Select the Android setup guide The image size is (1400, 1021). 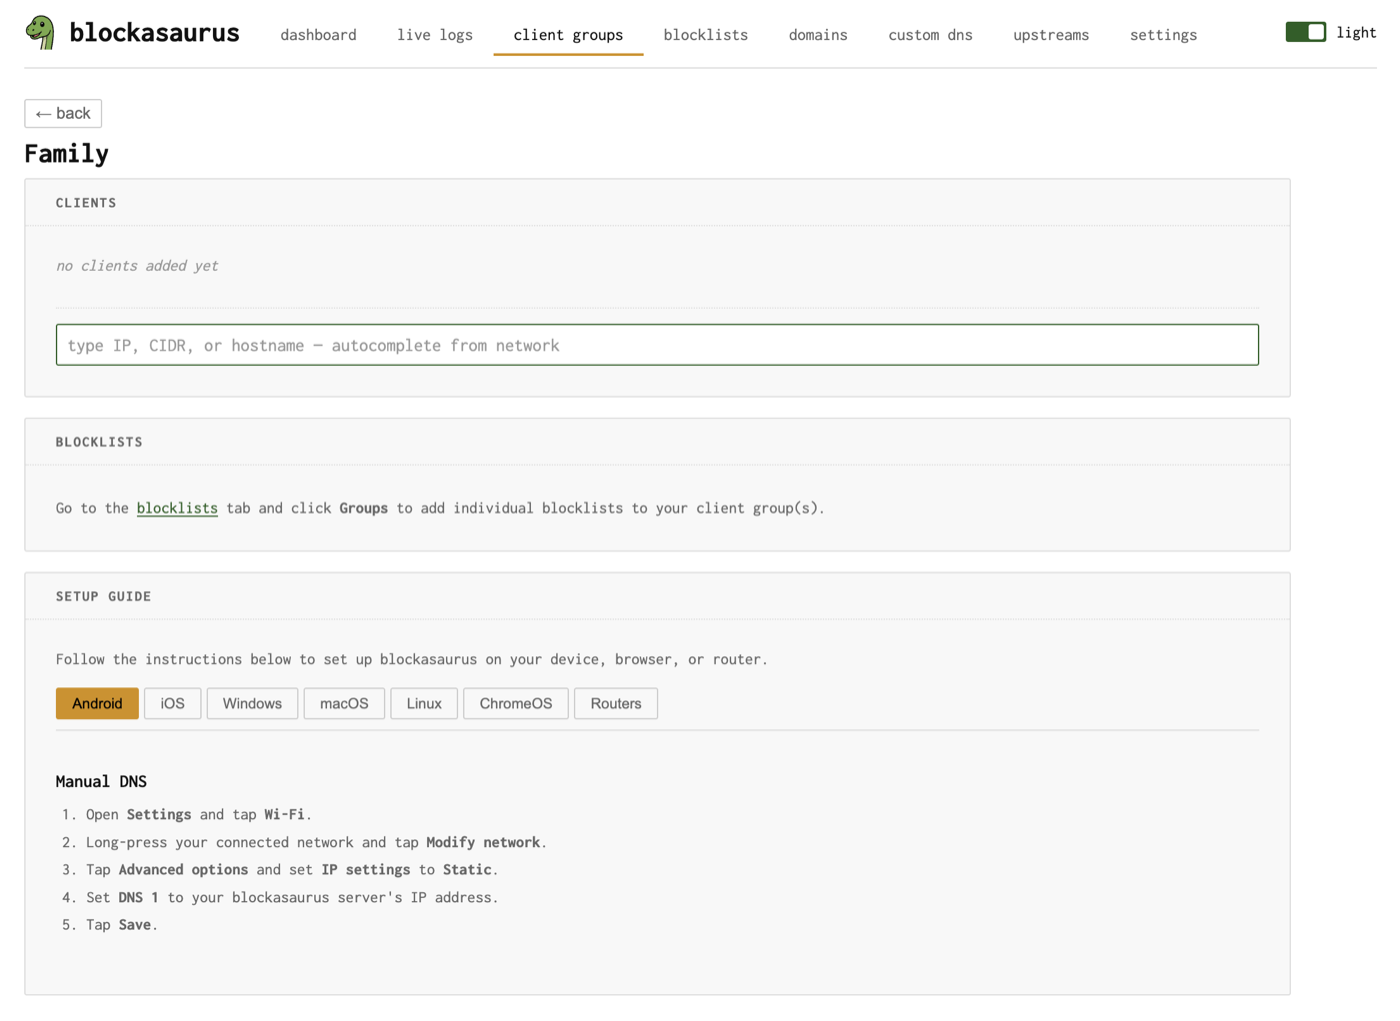tap(97, 703)
